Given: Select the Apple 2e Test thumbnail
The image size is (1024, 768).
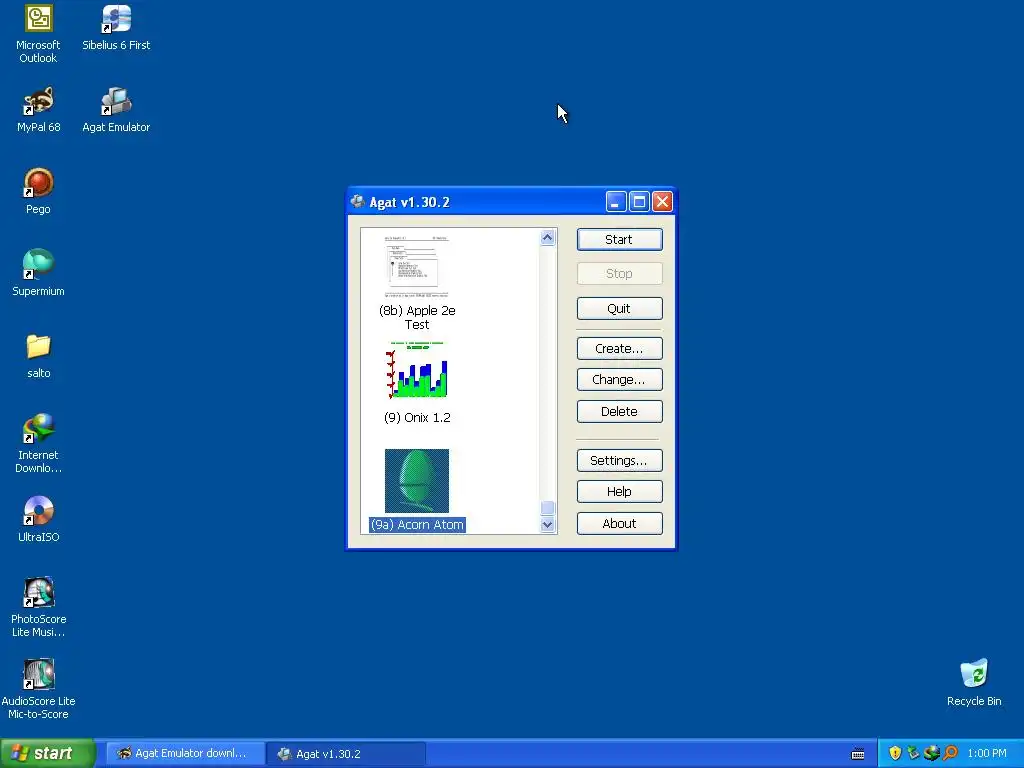Looking at the screenshot, I should [417, 266].
